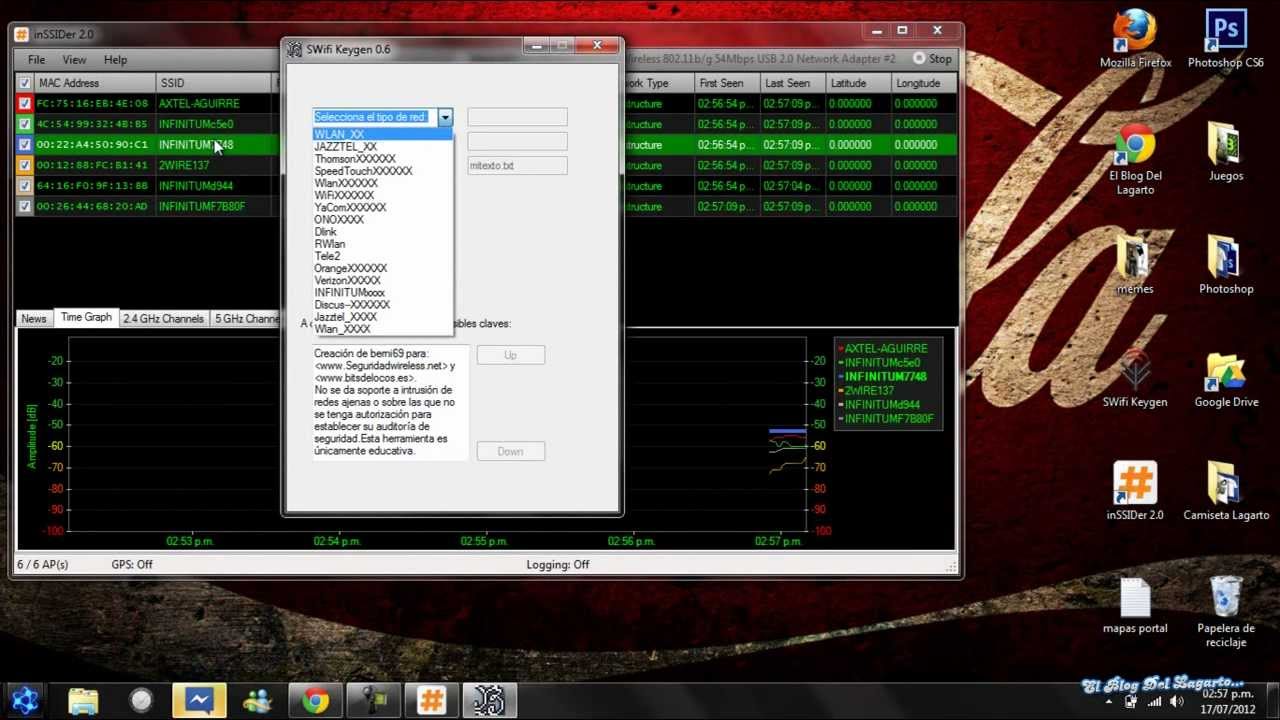The width and height of the screenshot is (1280, 720).
Task: Click the Down button in SWifi Keygen
Action: point(510,451)
